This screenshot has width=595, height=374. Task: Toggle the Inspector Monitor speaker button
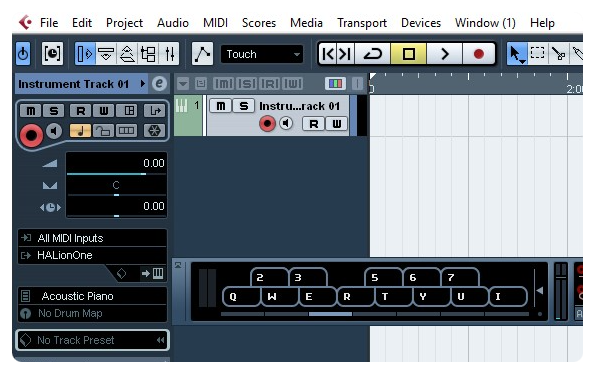[x=54, y=131]
